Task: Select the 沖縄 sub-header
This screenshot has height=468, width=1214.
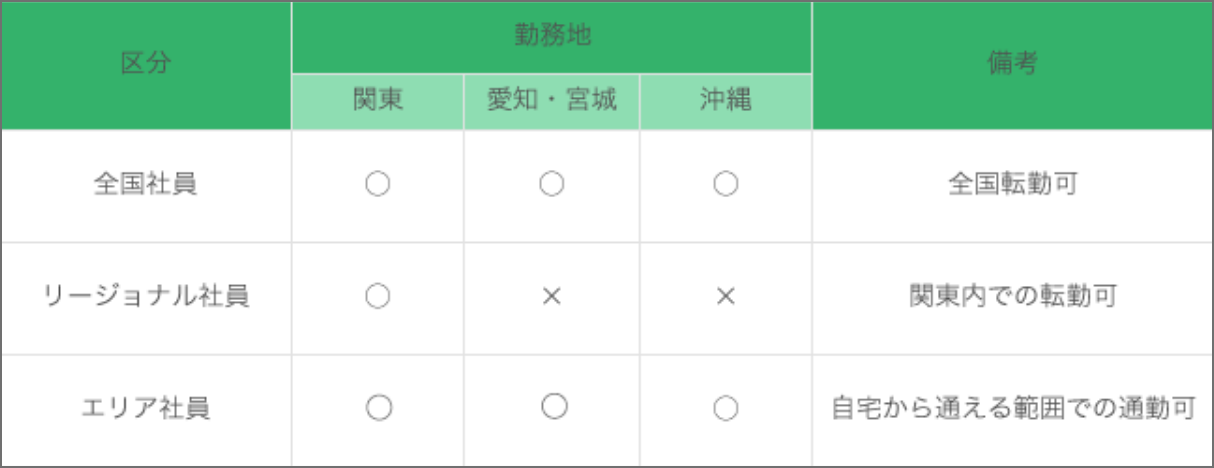Action: click(726, 101)
